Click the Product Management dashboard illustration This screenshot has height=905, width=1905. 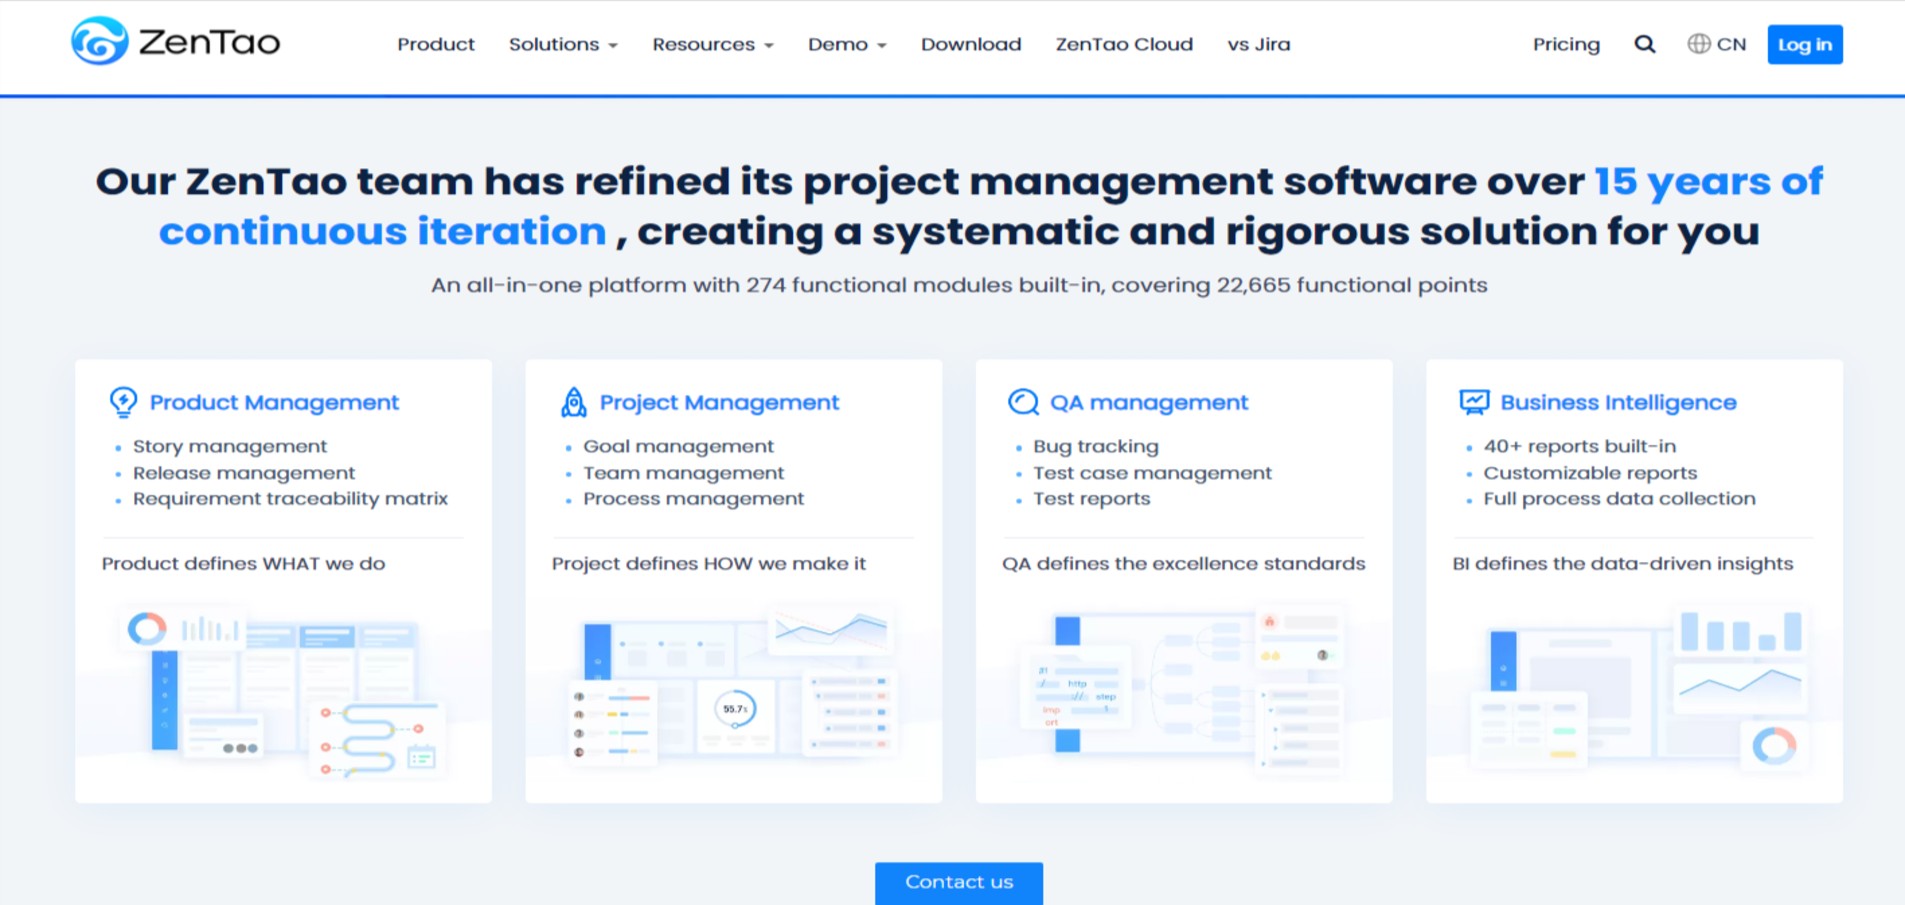pyautogui.click(x=283, y=690)
